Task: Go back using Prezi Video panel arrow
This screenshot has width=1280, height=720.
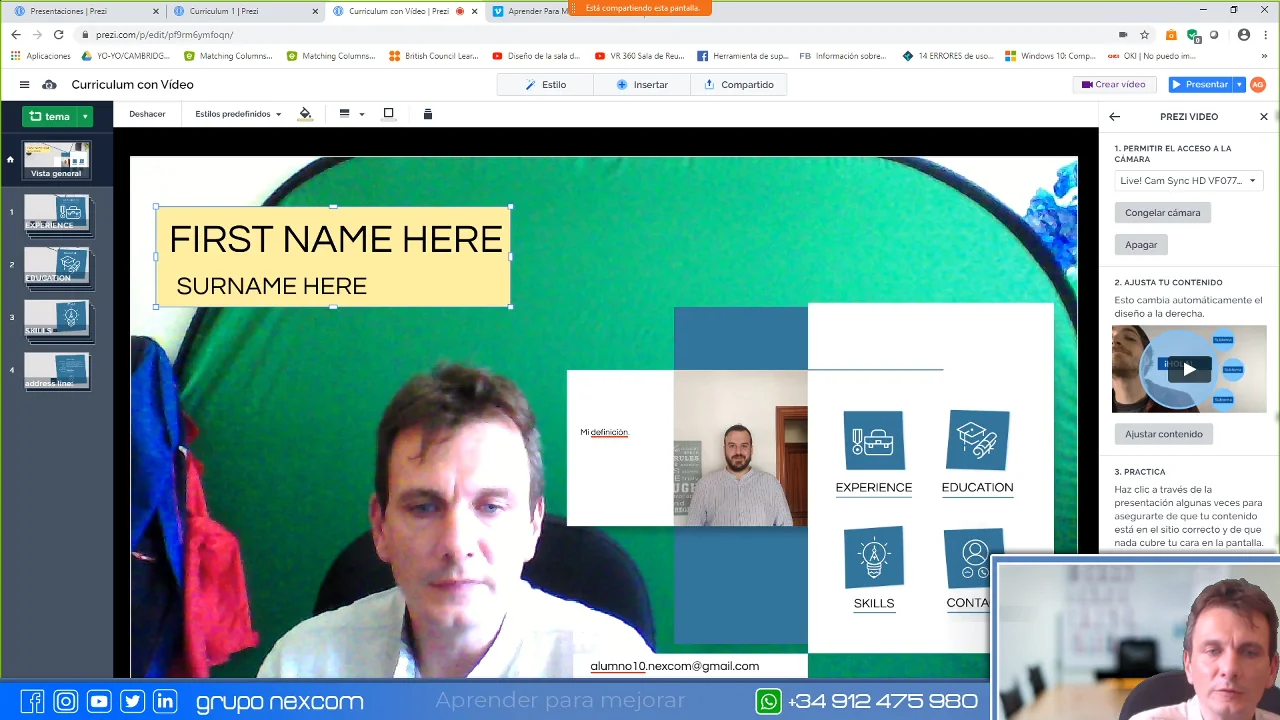Action: 1115,117
